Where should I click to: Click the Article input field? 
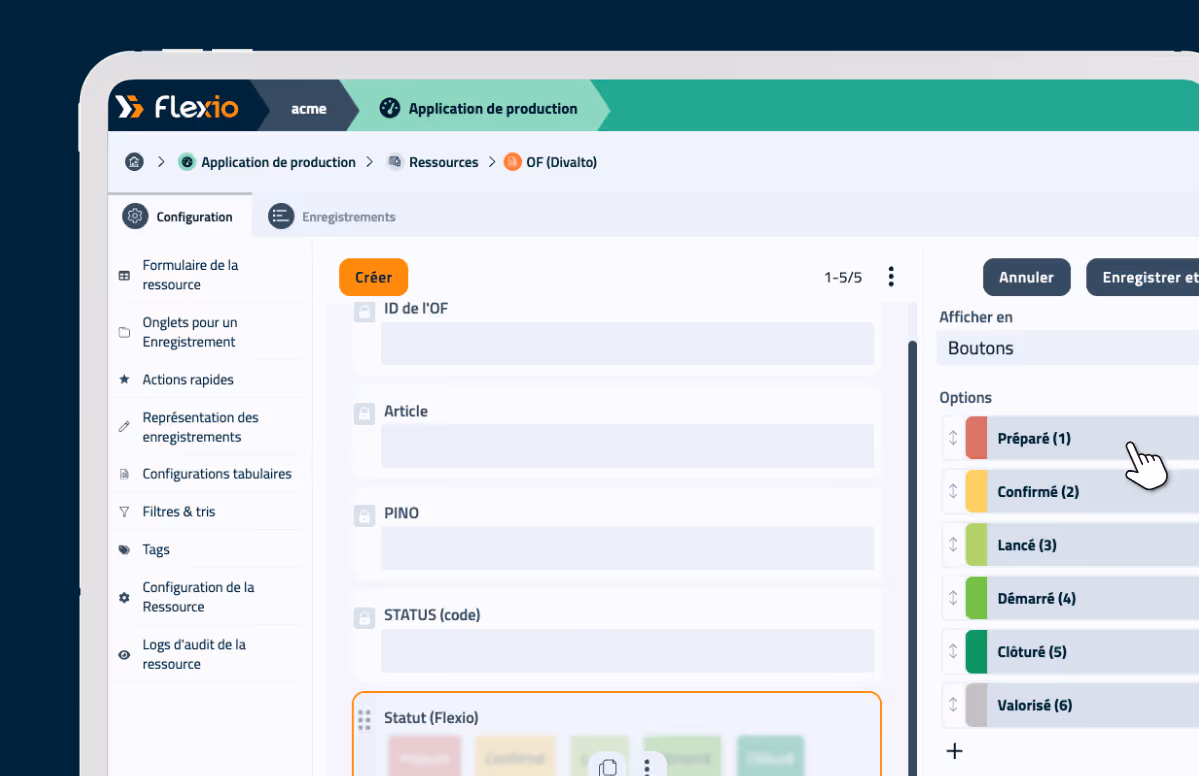tap(627, 446)
